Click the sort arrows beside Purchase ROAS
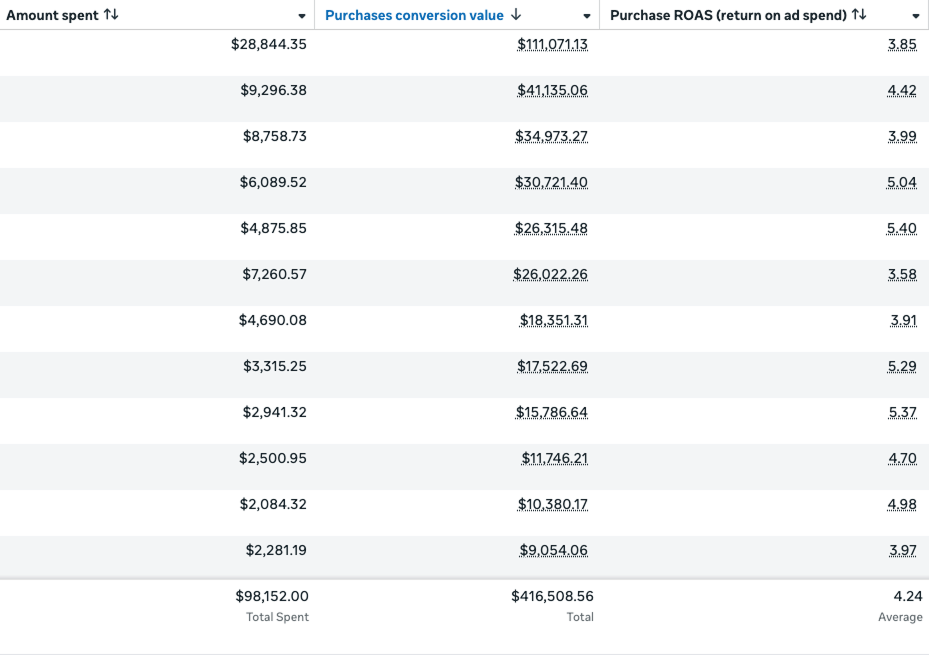 click(x=859, y=15)
